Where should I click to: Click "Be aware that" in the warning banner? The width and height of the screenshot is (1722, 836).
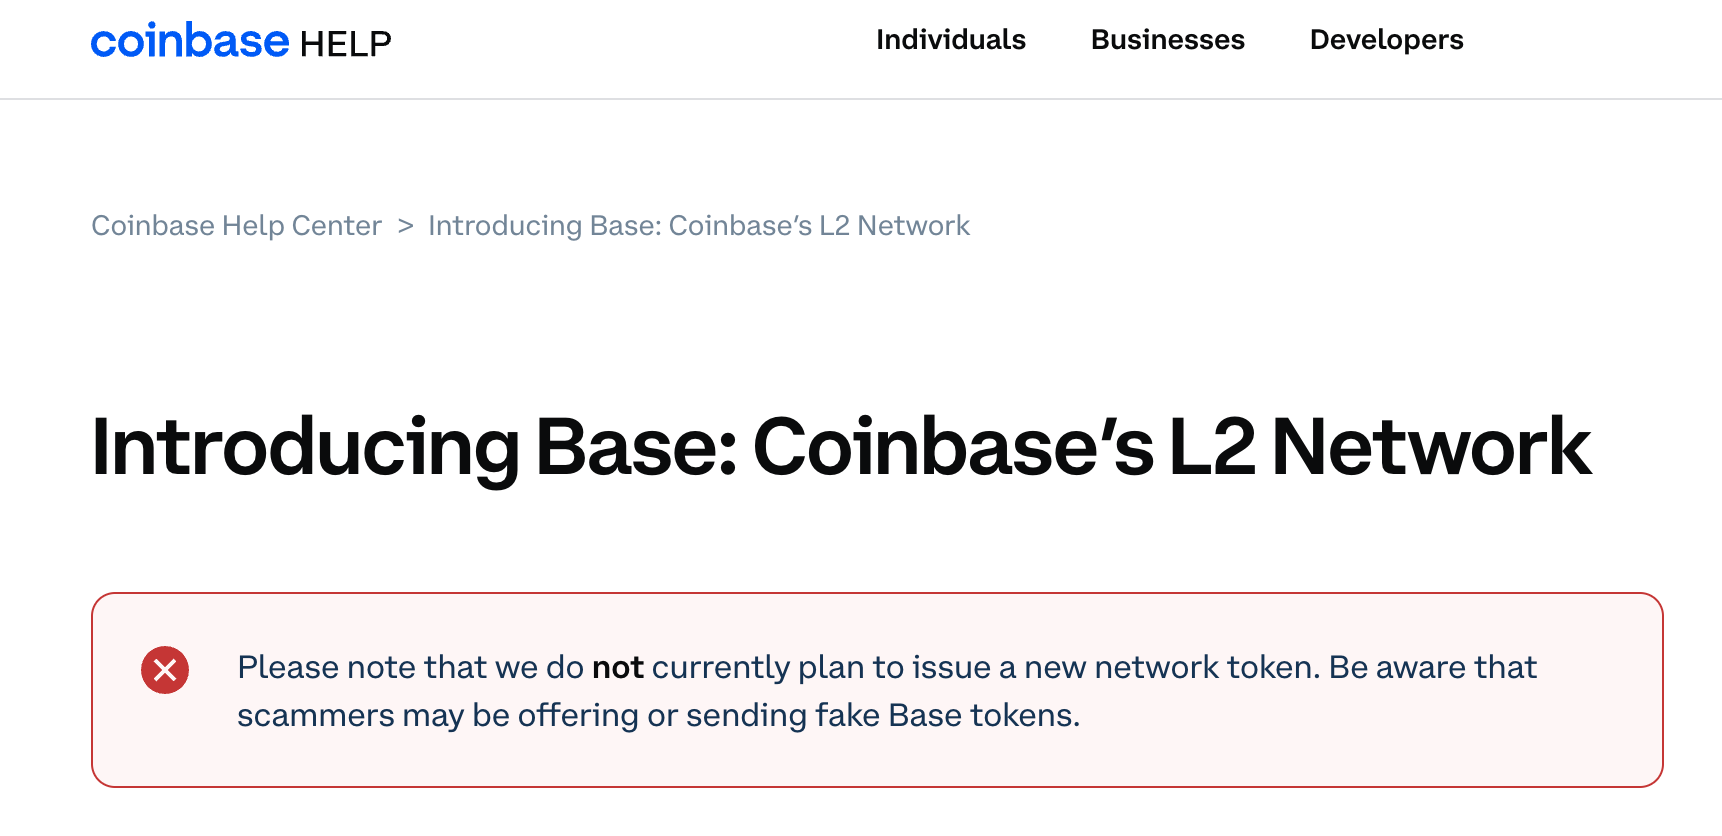click(x=1432, y=667)
